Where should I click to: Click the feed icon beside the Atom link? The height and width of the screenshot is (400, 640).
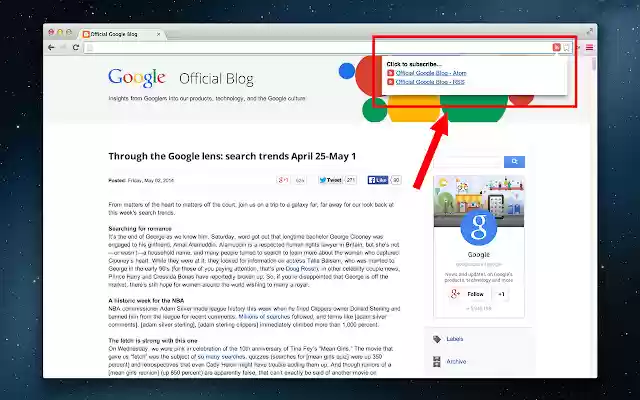[390, 73]
